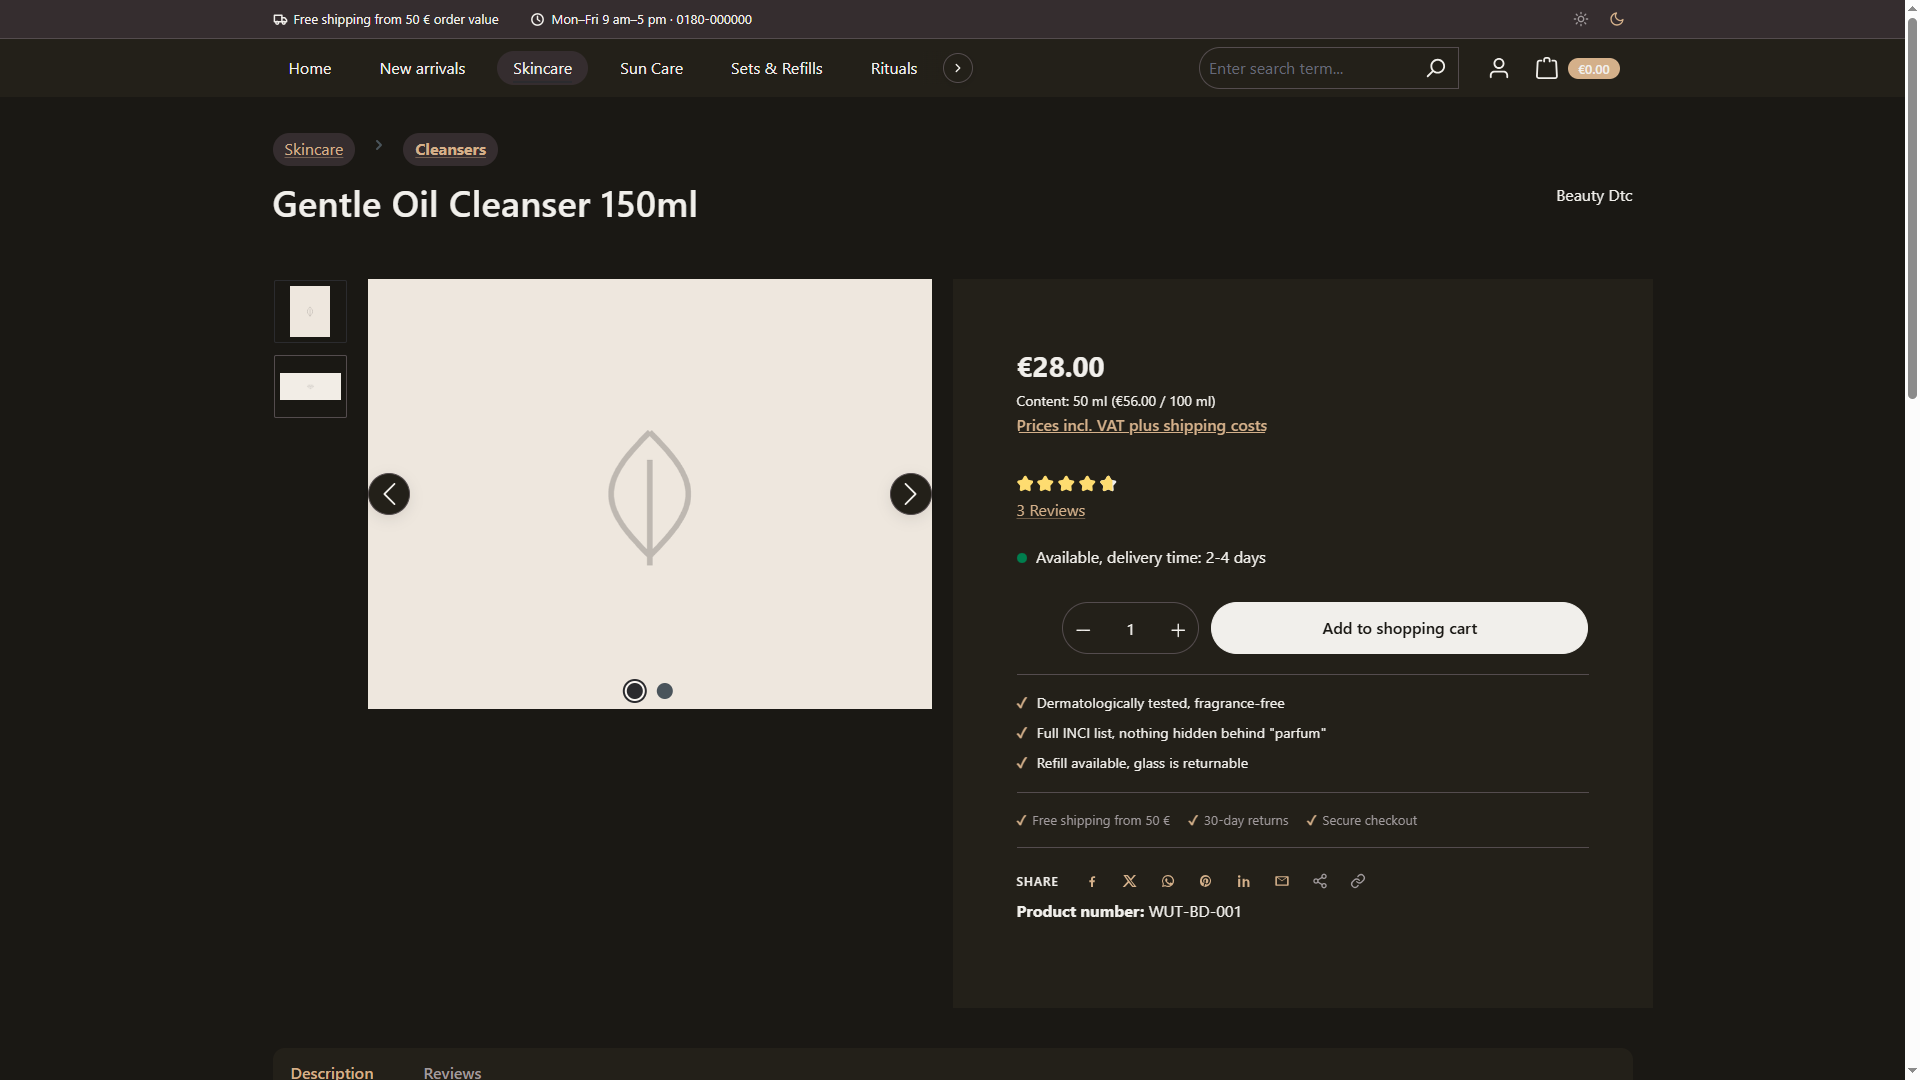Switch to light theme sun icon
This screenshot has height=1080, width=1920.
[1580, 19]
